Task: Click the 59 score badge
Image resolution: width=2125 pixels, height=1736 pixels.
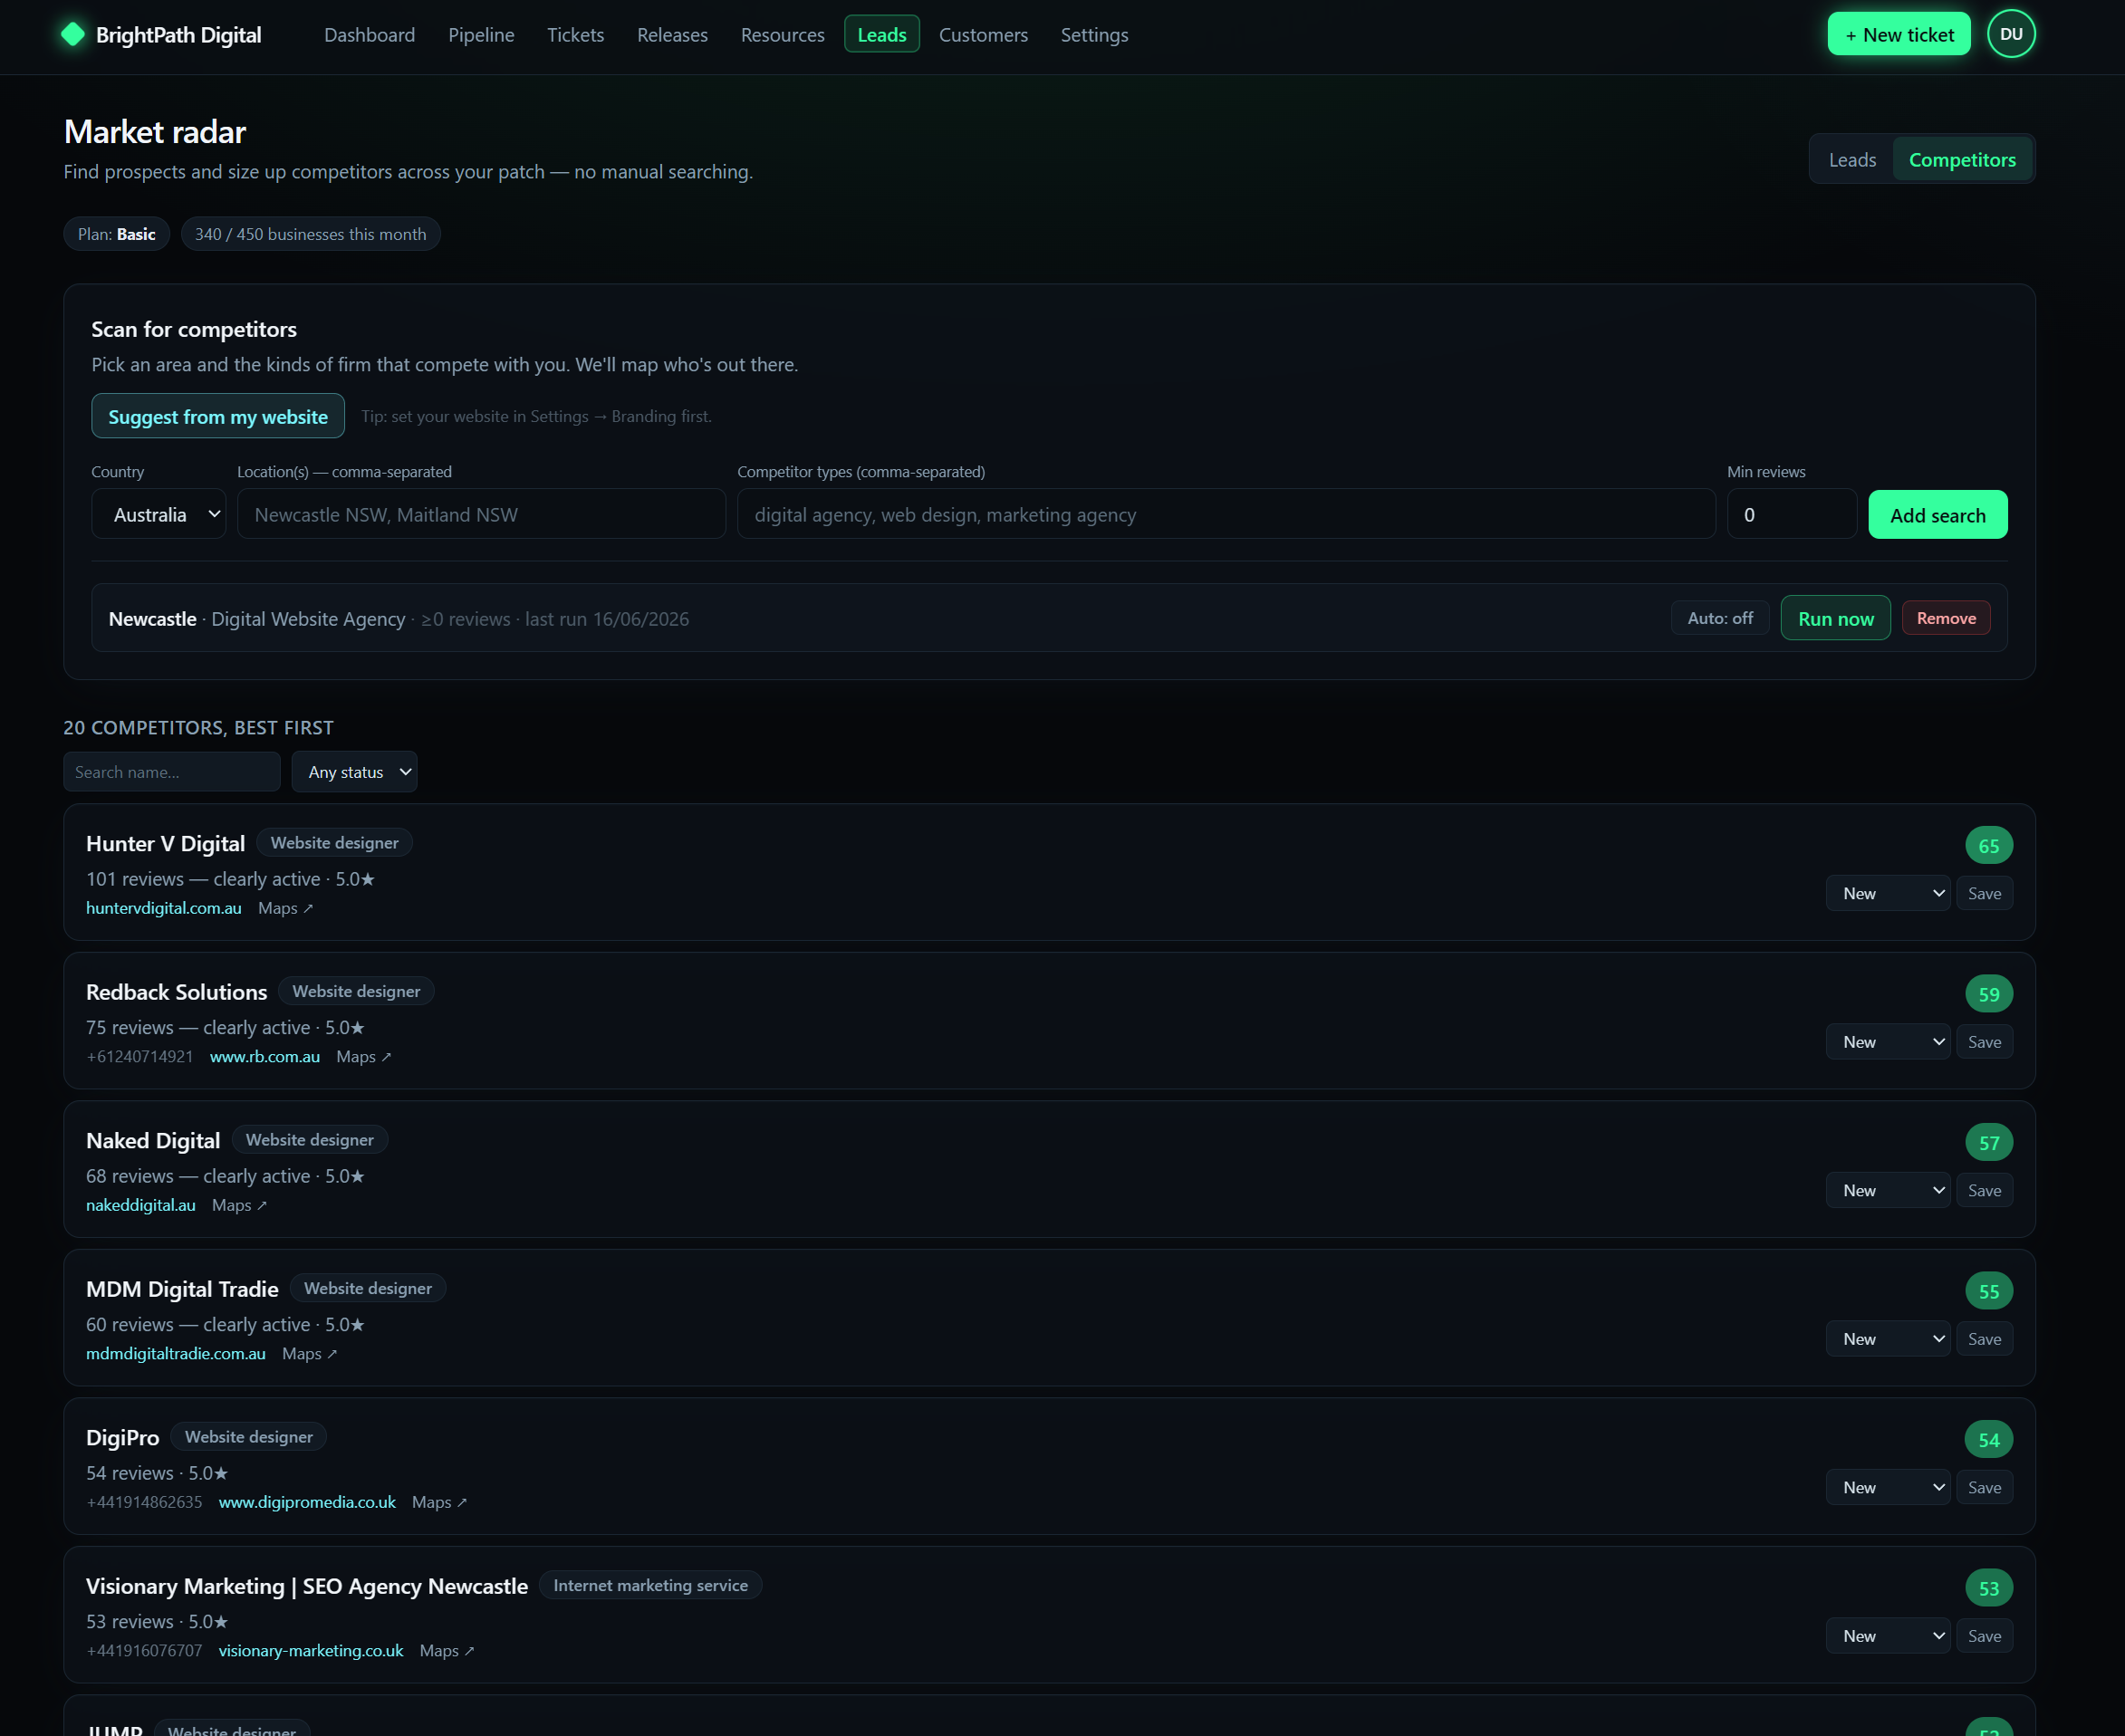Action: click(x=1988, y=994)
